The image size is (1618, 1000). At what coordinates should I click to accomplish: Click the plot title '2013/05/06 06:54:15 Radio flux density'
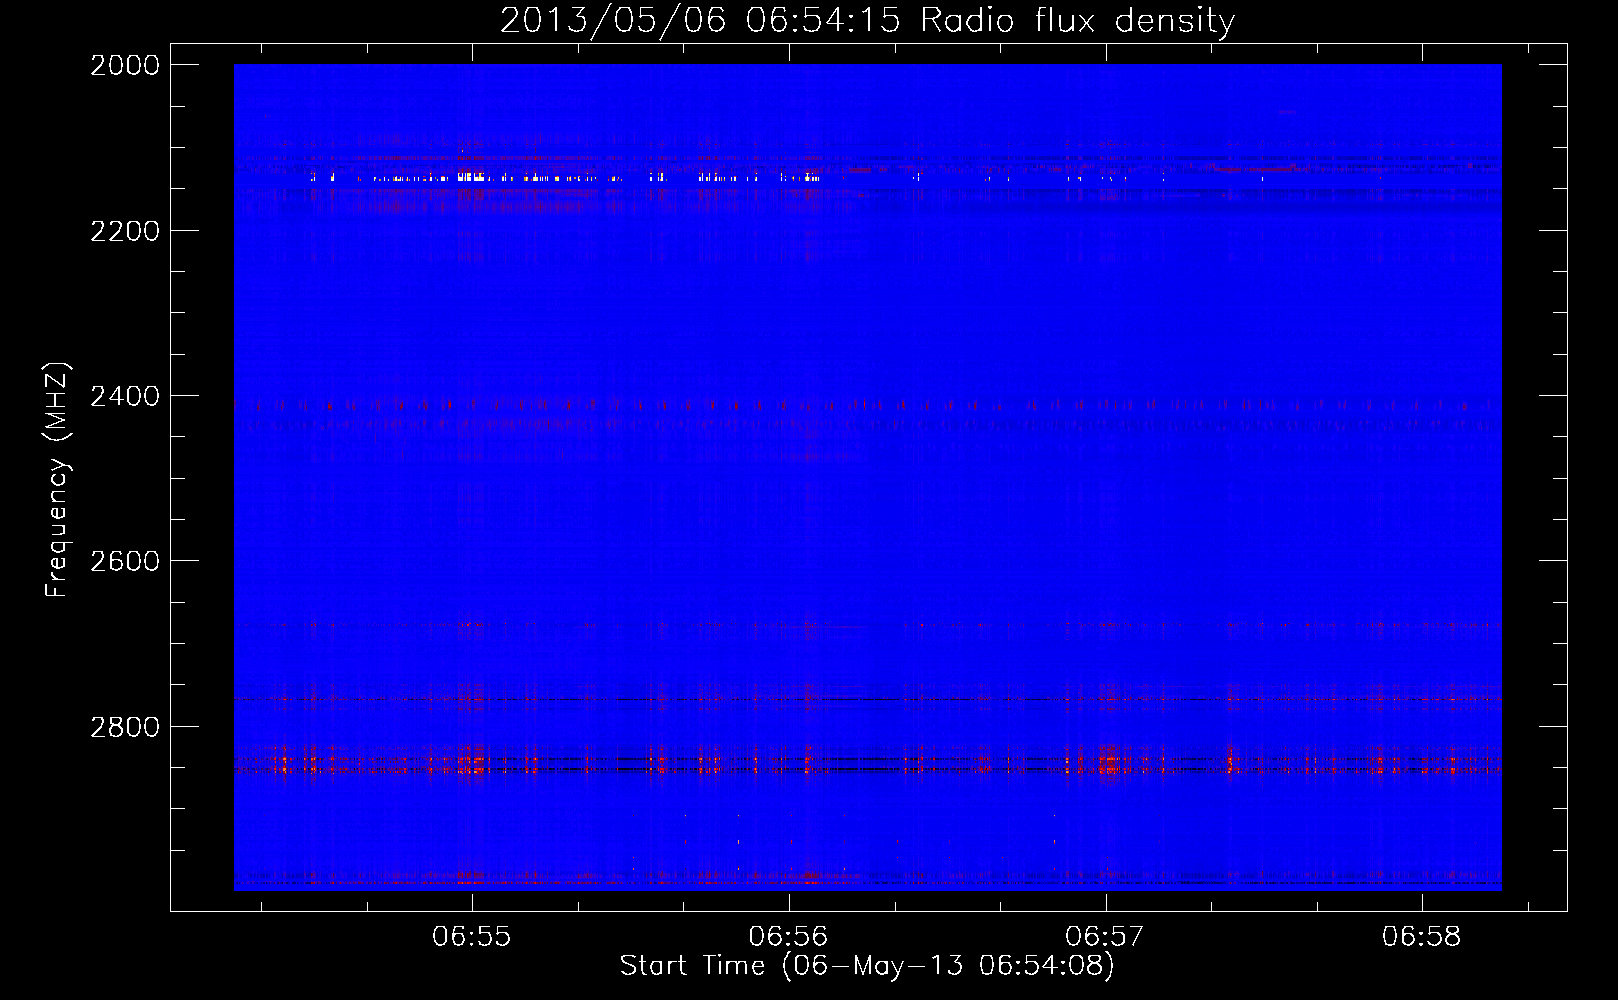pos(867,20)
